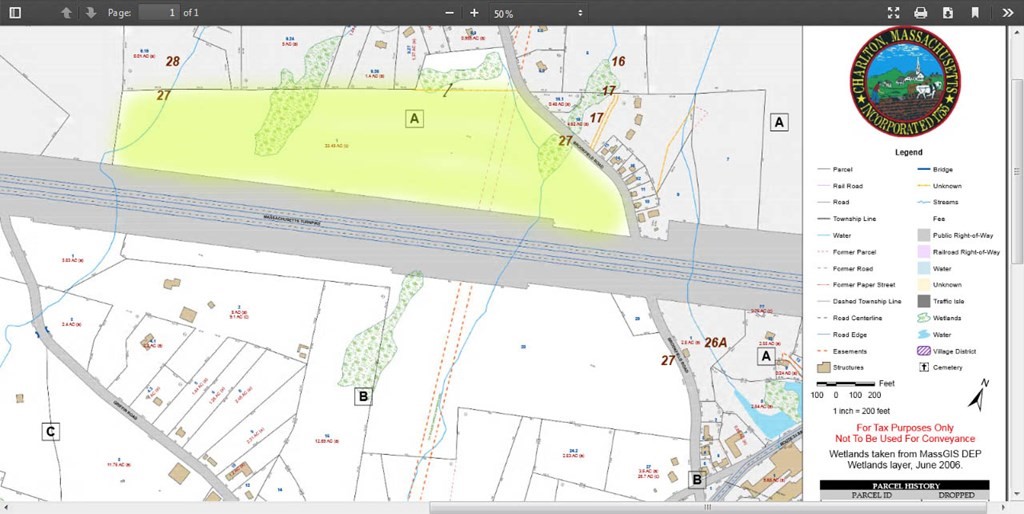Open the 50% zoom level dropdown

pyautogui.click(x=537, y=13)
